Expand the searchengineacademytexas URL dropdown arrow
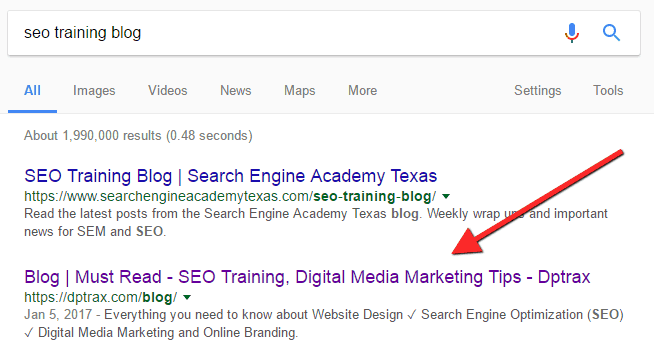654x361 pixels. 446,196
